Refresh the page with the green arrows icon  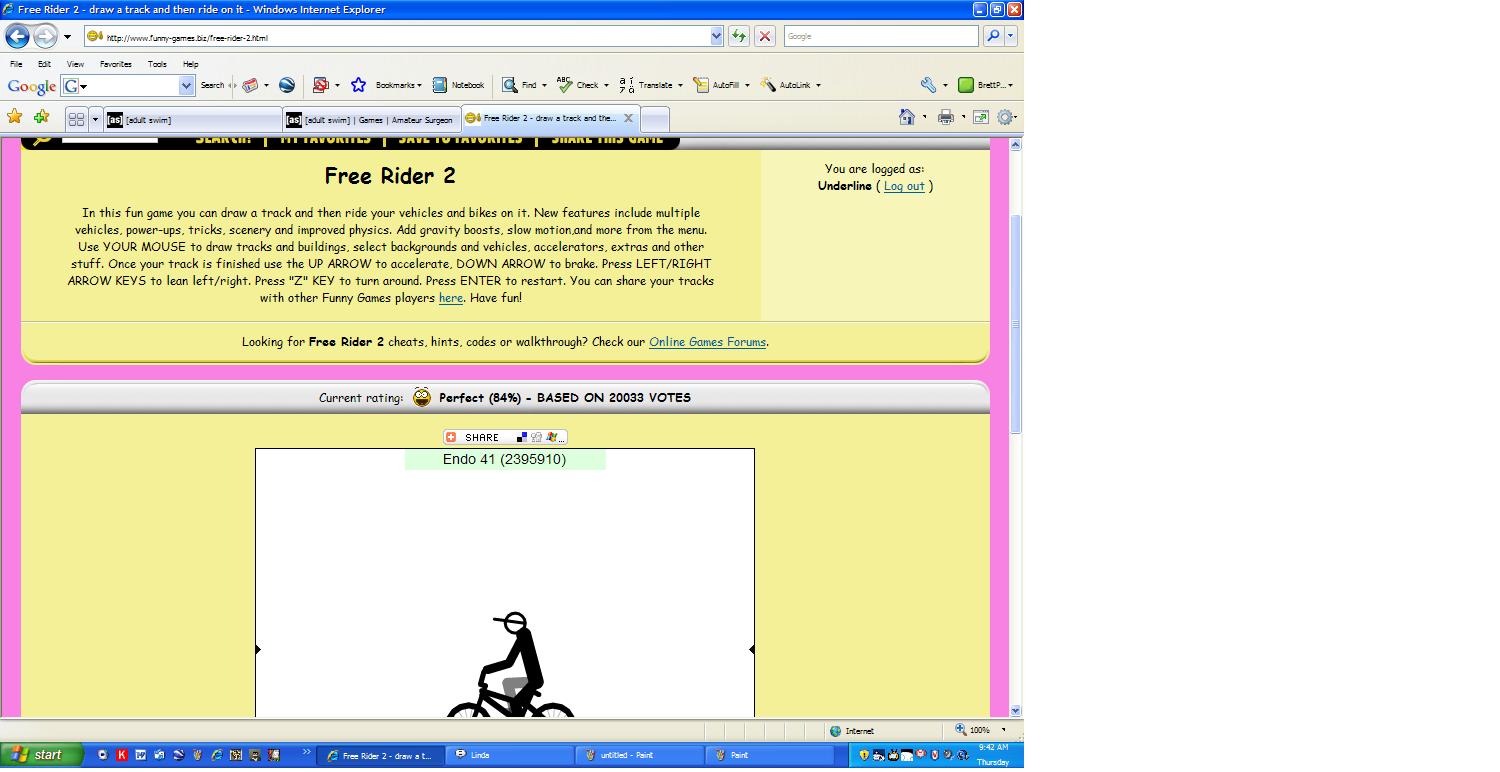click(x=739, y=36)
